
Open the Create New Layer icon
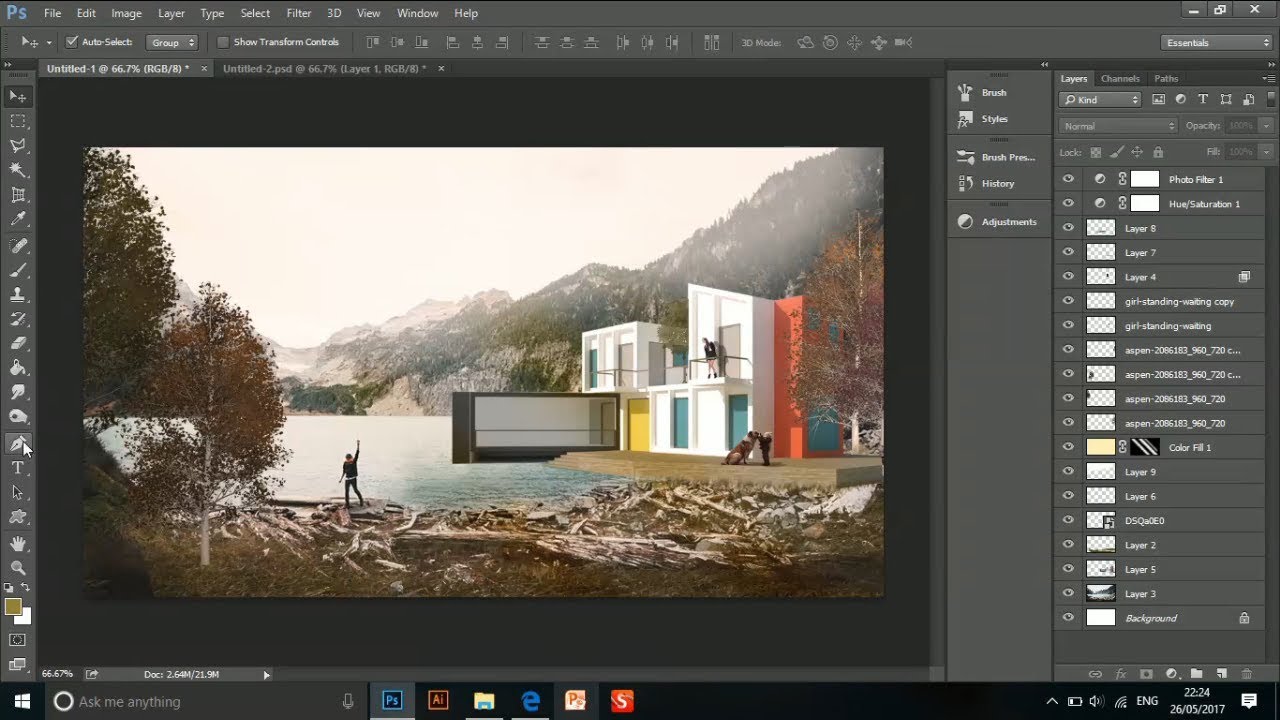[1221, 673]
